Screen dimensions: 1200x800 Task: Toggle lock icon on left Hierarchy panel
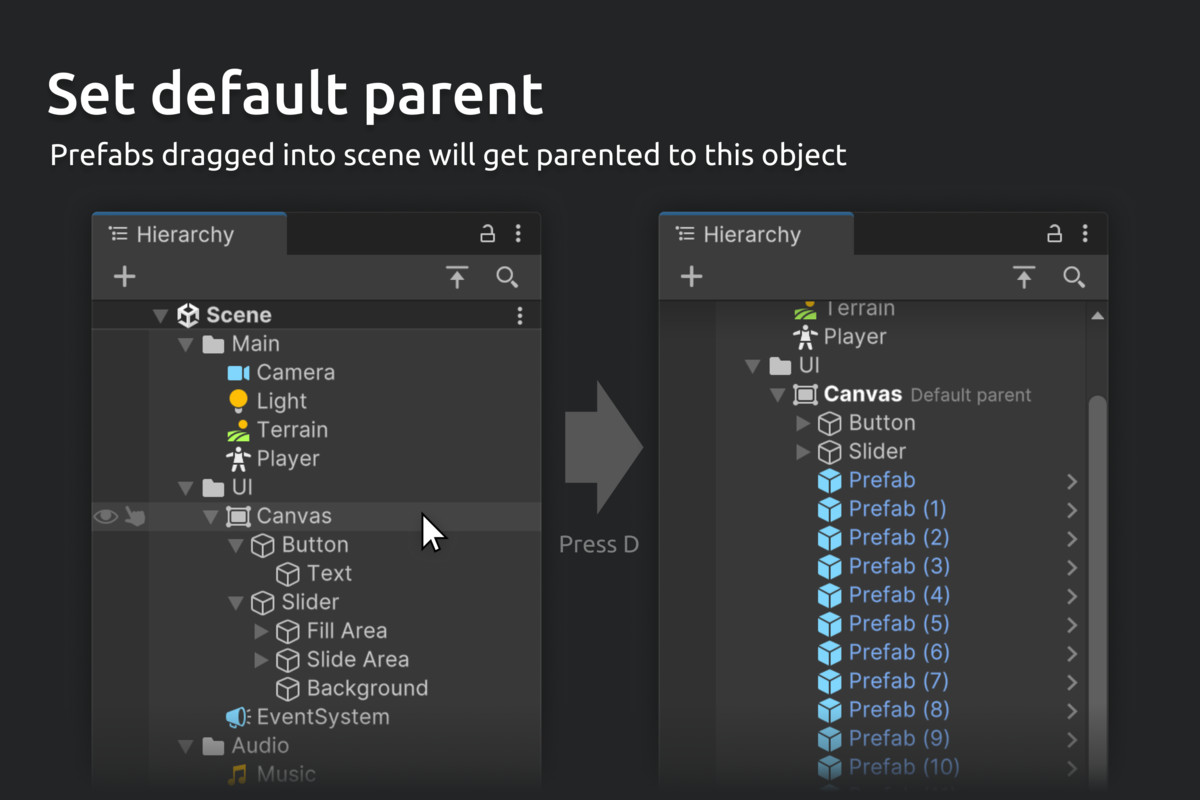click(x=488, y=234)
